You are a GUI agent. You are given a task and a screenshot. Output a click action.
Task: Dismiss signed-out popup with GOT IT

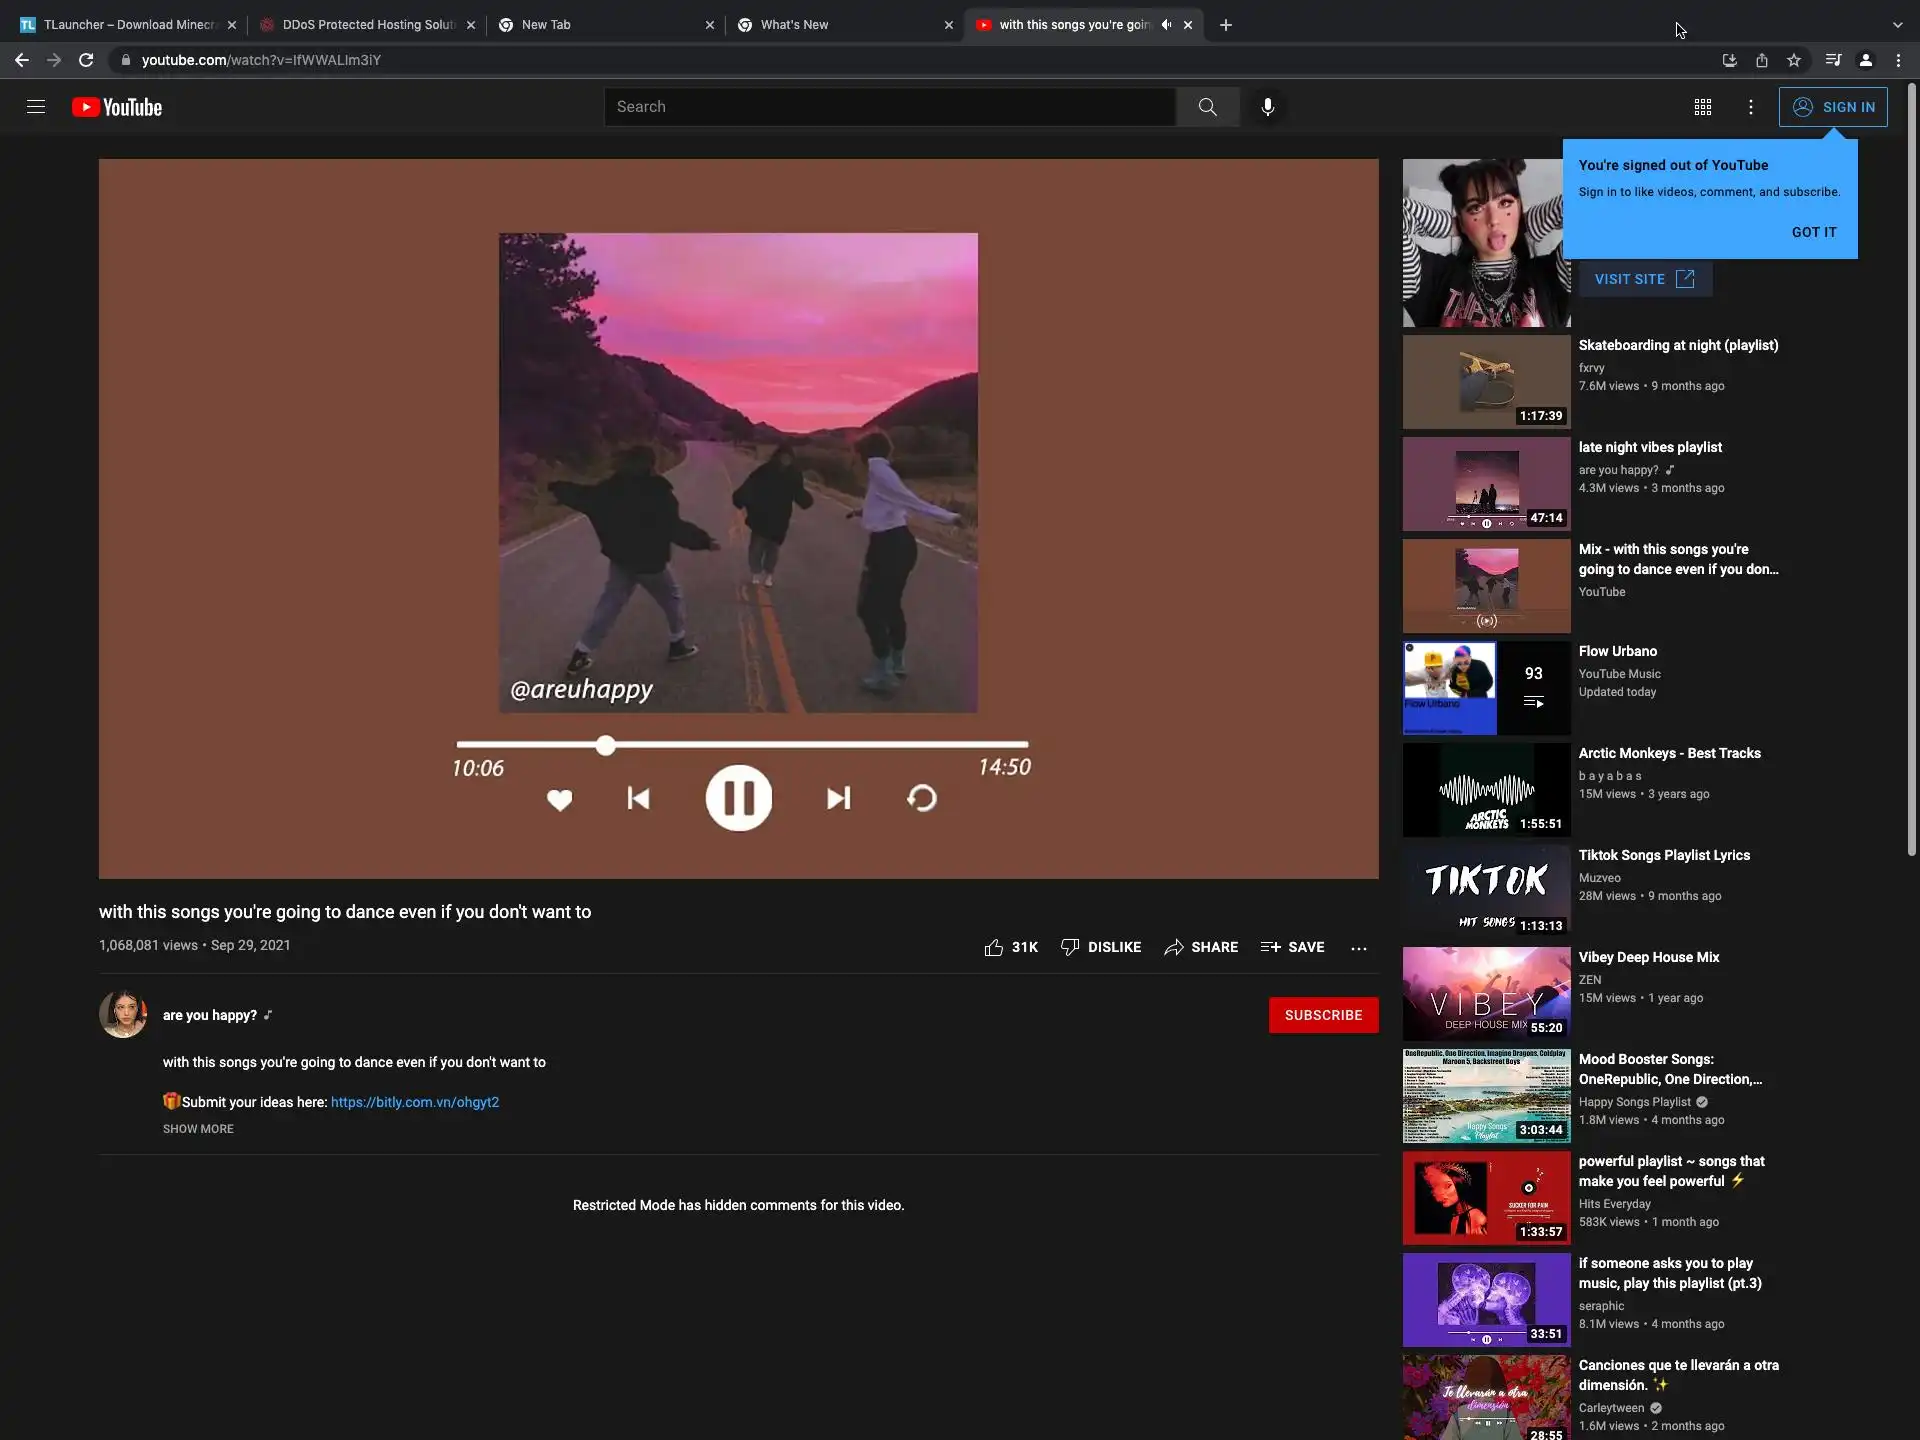(x=1813, y=232)
